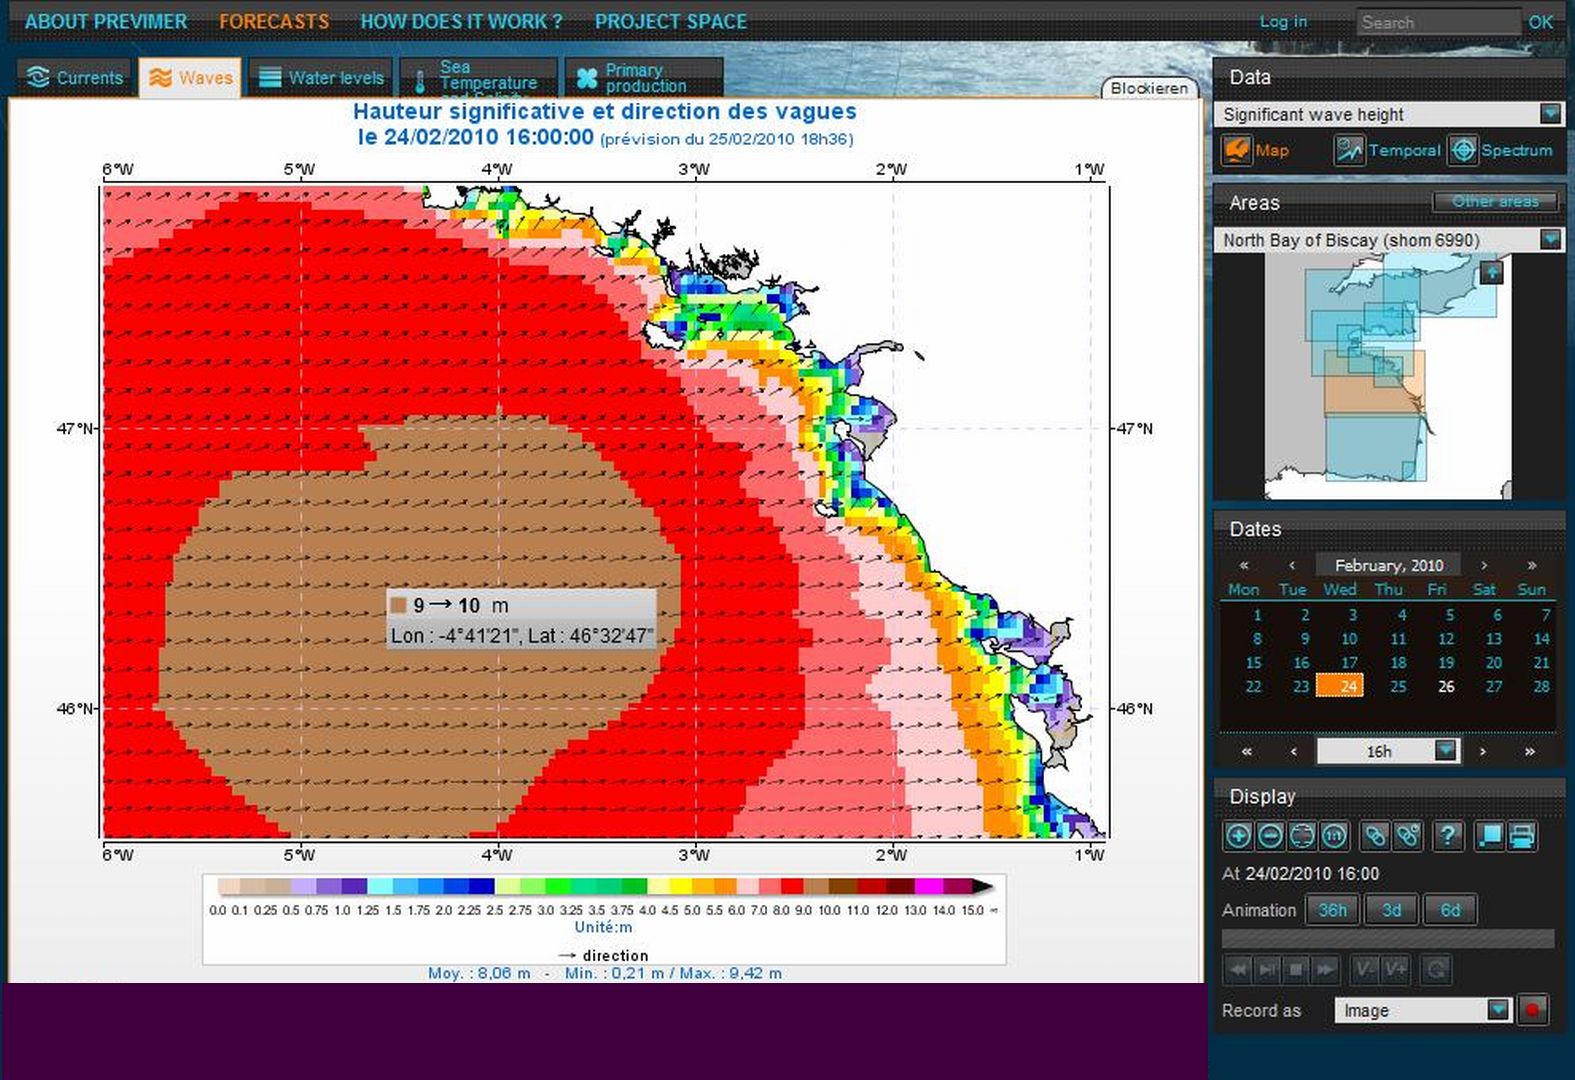Click the animation progress bar
This screenshot has height=1080, width=1575.
tap(1387, 939)
